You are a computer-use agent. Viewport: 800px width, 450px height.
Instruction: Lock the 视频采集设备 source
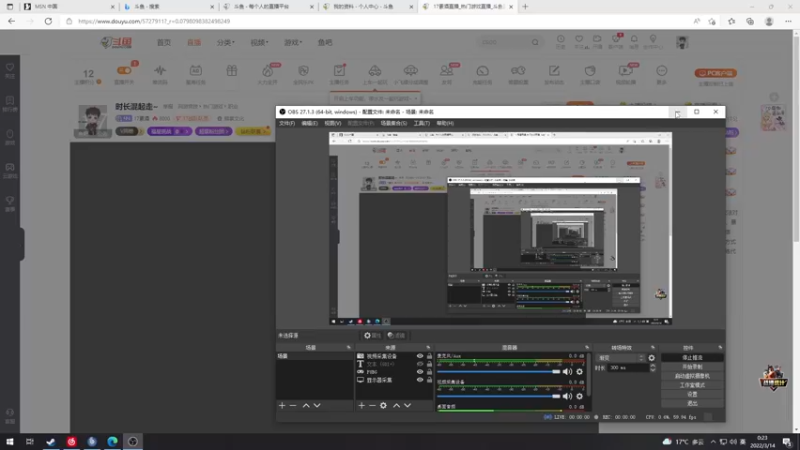[x=429, y=356]
